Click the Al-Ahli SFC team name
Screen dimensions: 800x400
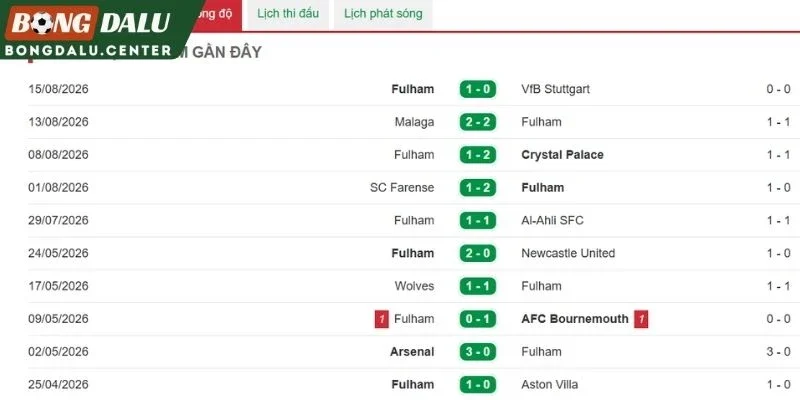553,220
